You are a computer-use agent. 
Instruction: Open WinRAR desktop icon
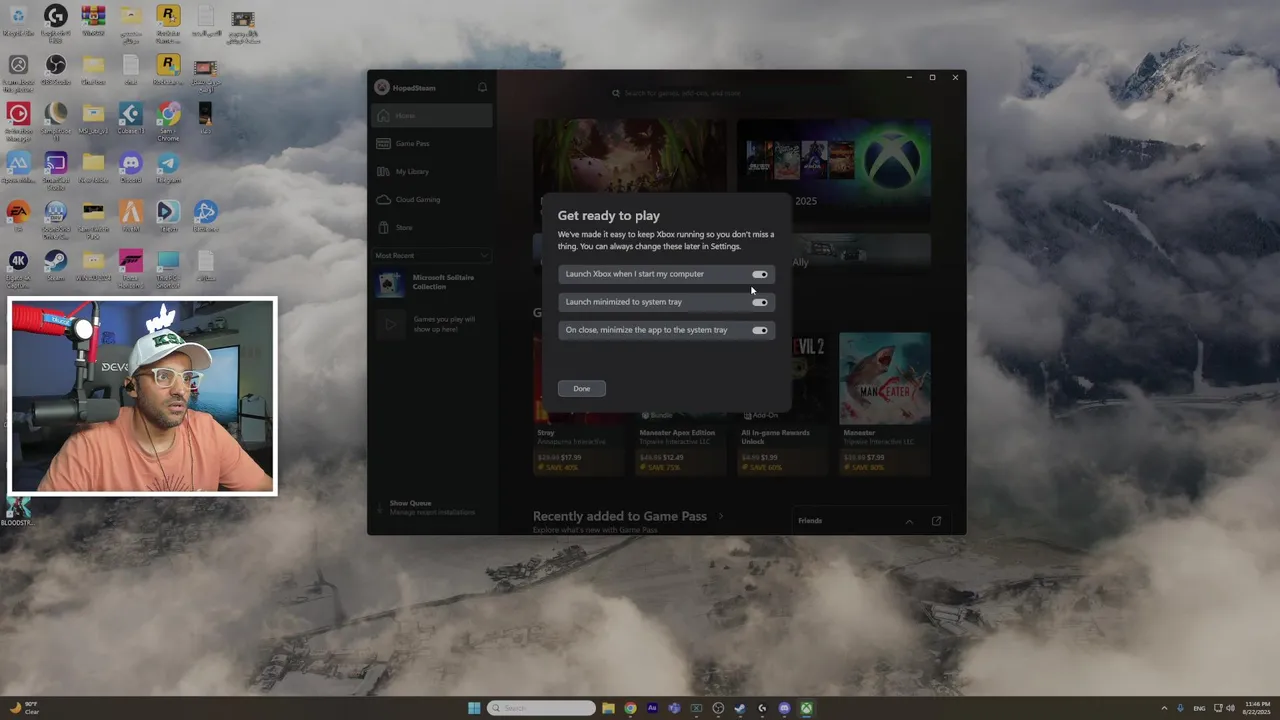93,20
